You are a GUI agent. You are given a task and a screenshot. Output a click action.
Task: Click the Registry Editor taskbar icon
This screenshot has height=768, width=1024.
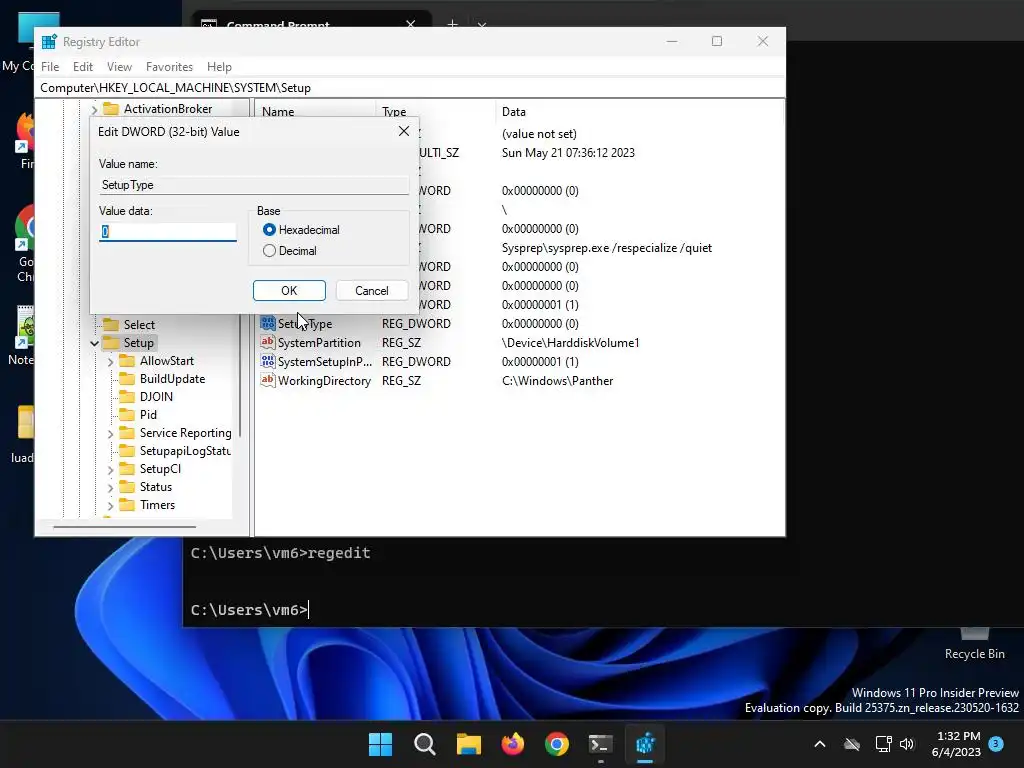(645, 744)
